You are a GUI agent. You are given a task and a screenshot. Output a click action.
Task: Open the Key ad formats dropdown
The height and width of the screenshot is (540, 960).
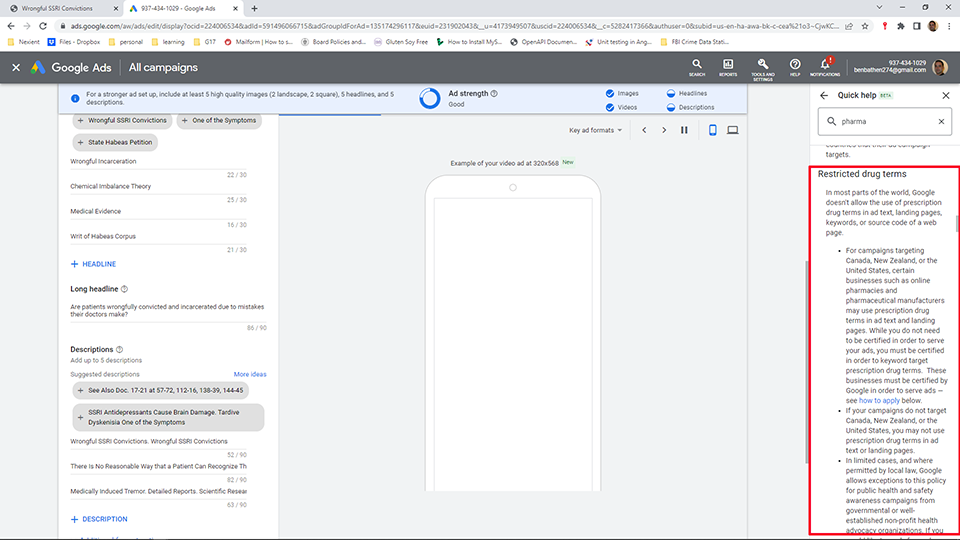(595, 130)
